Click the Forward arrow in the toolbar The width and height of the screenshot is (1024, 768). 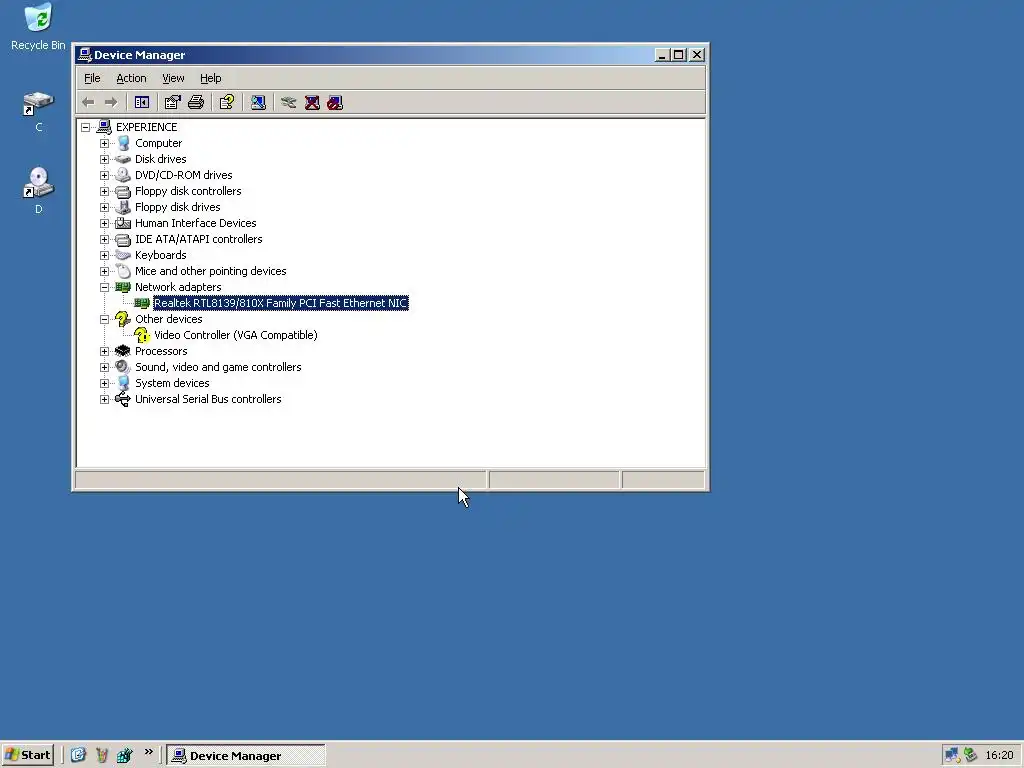111,103
